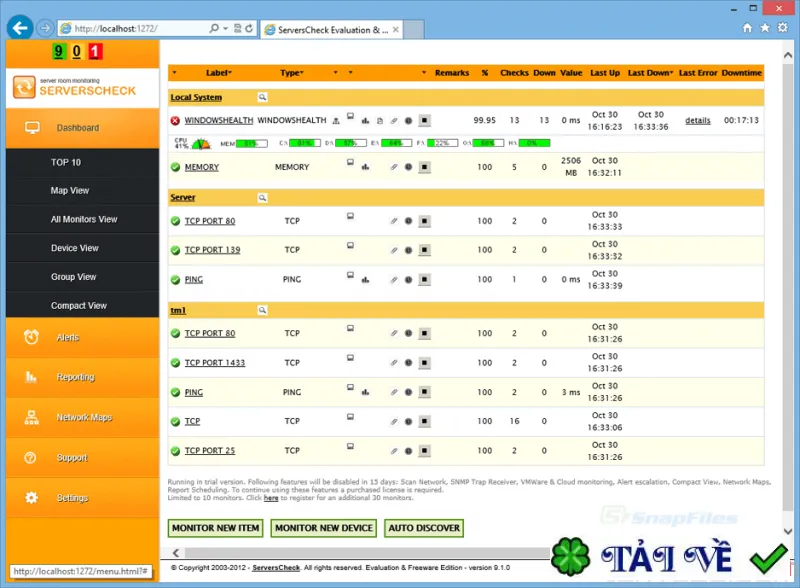This screenshot has height=588, width=800.
Task: Edit TCP PORT 1433 via pencil icon
Action: pos(394,363)
